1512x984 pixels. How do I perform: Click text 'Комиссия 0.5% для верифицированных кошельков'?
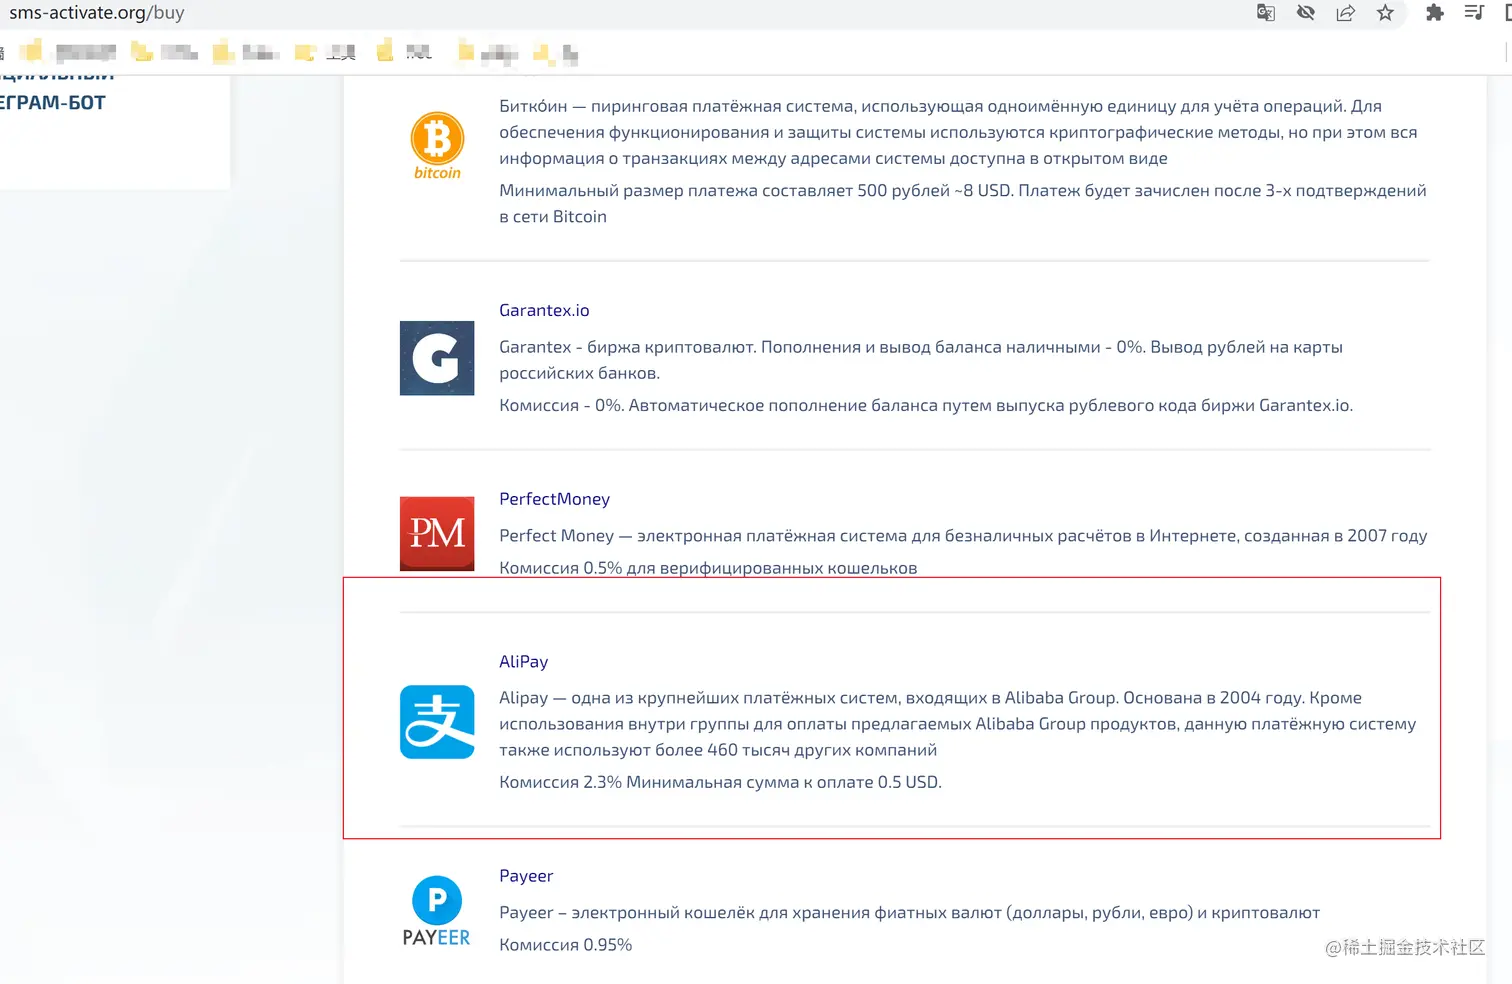point(708,567)
